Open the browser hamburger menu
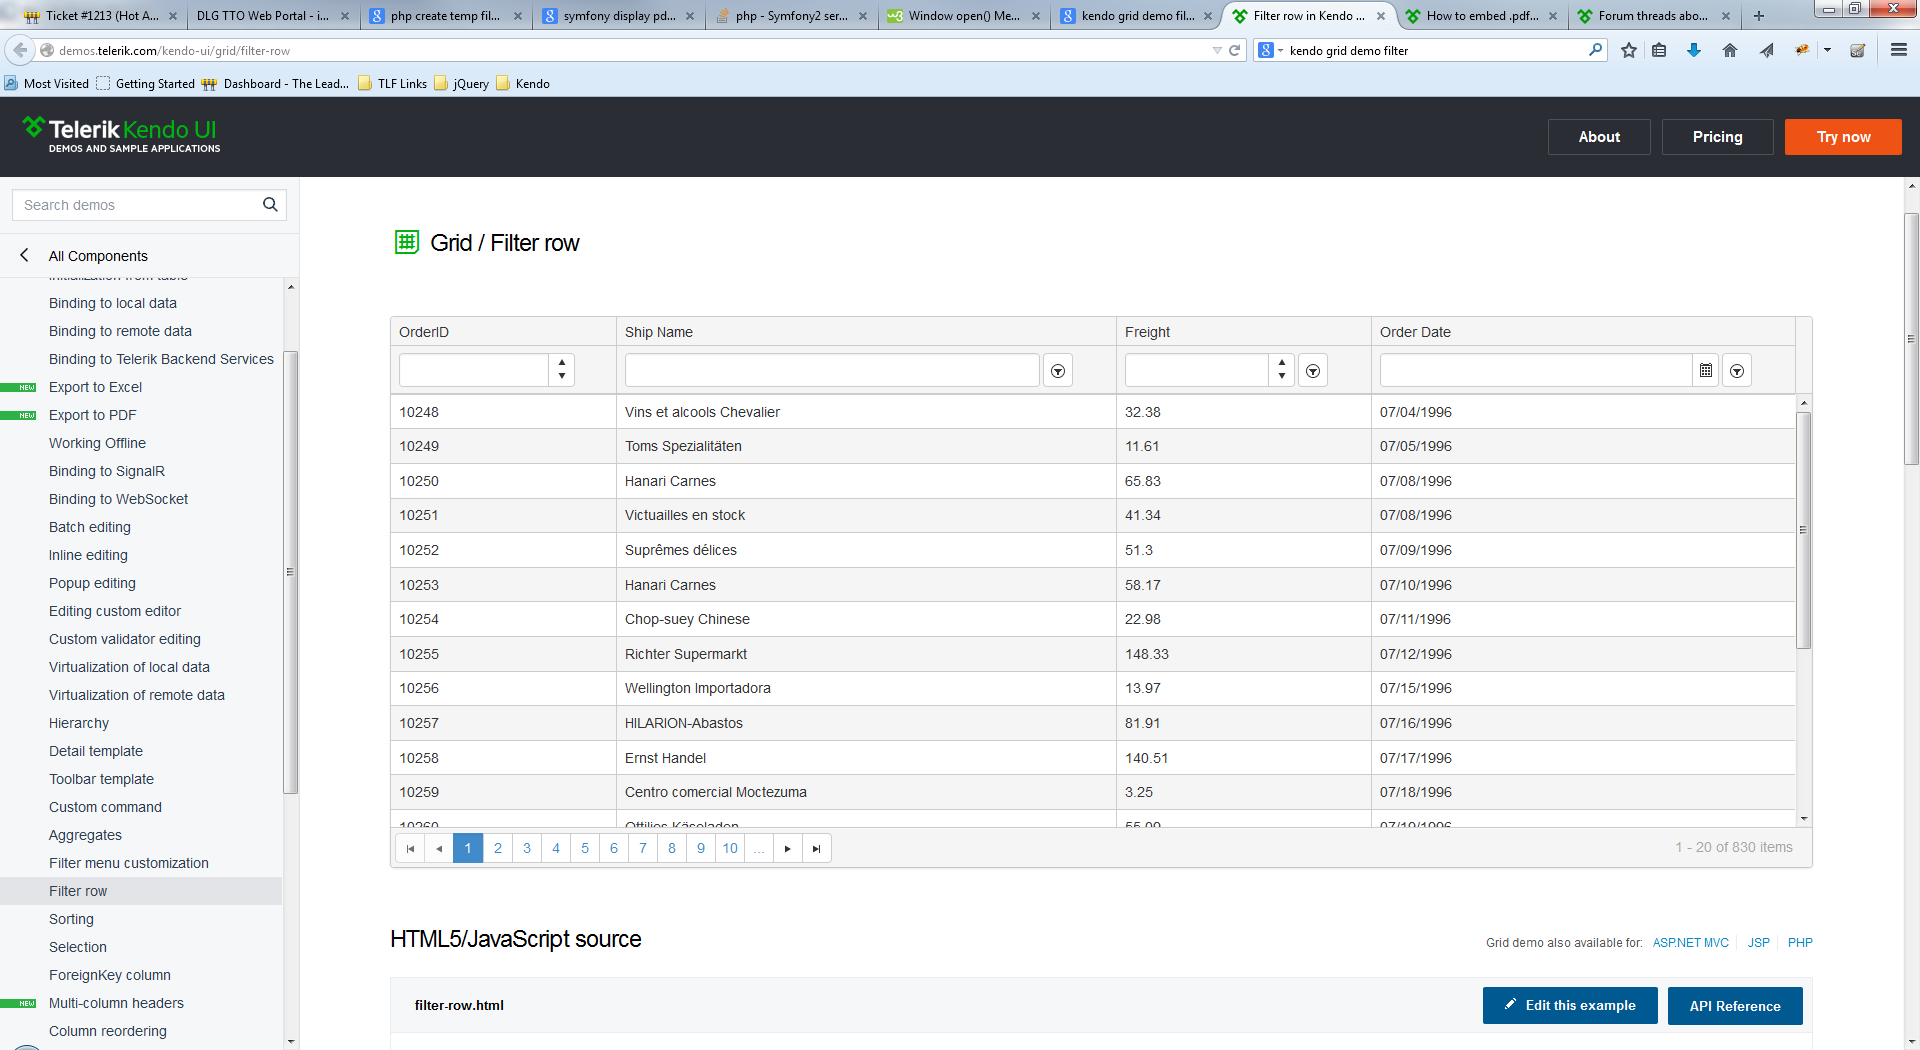 1899,50
